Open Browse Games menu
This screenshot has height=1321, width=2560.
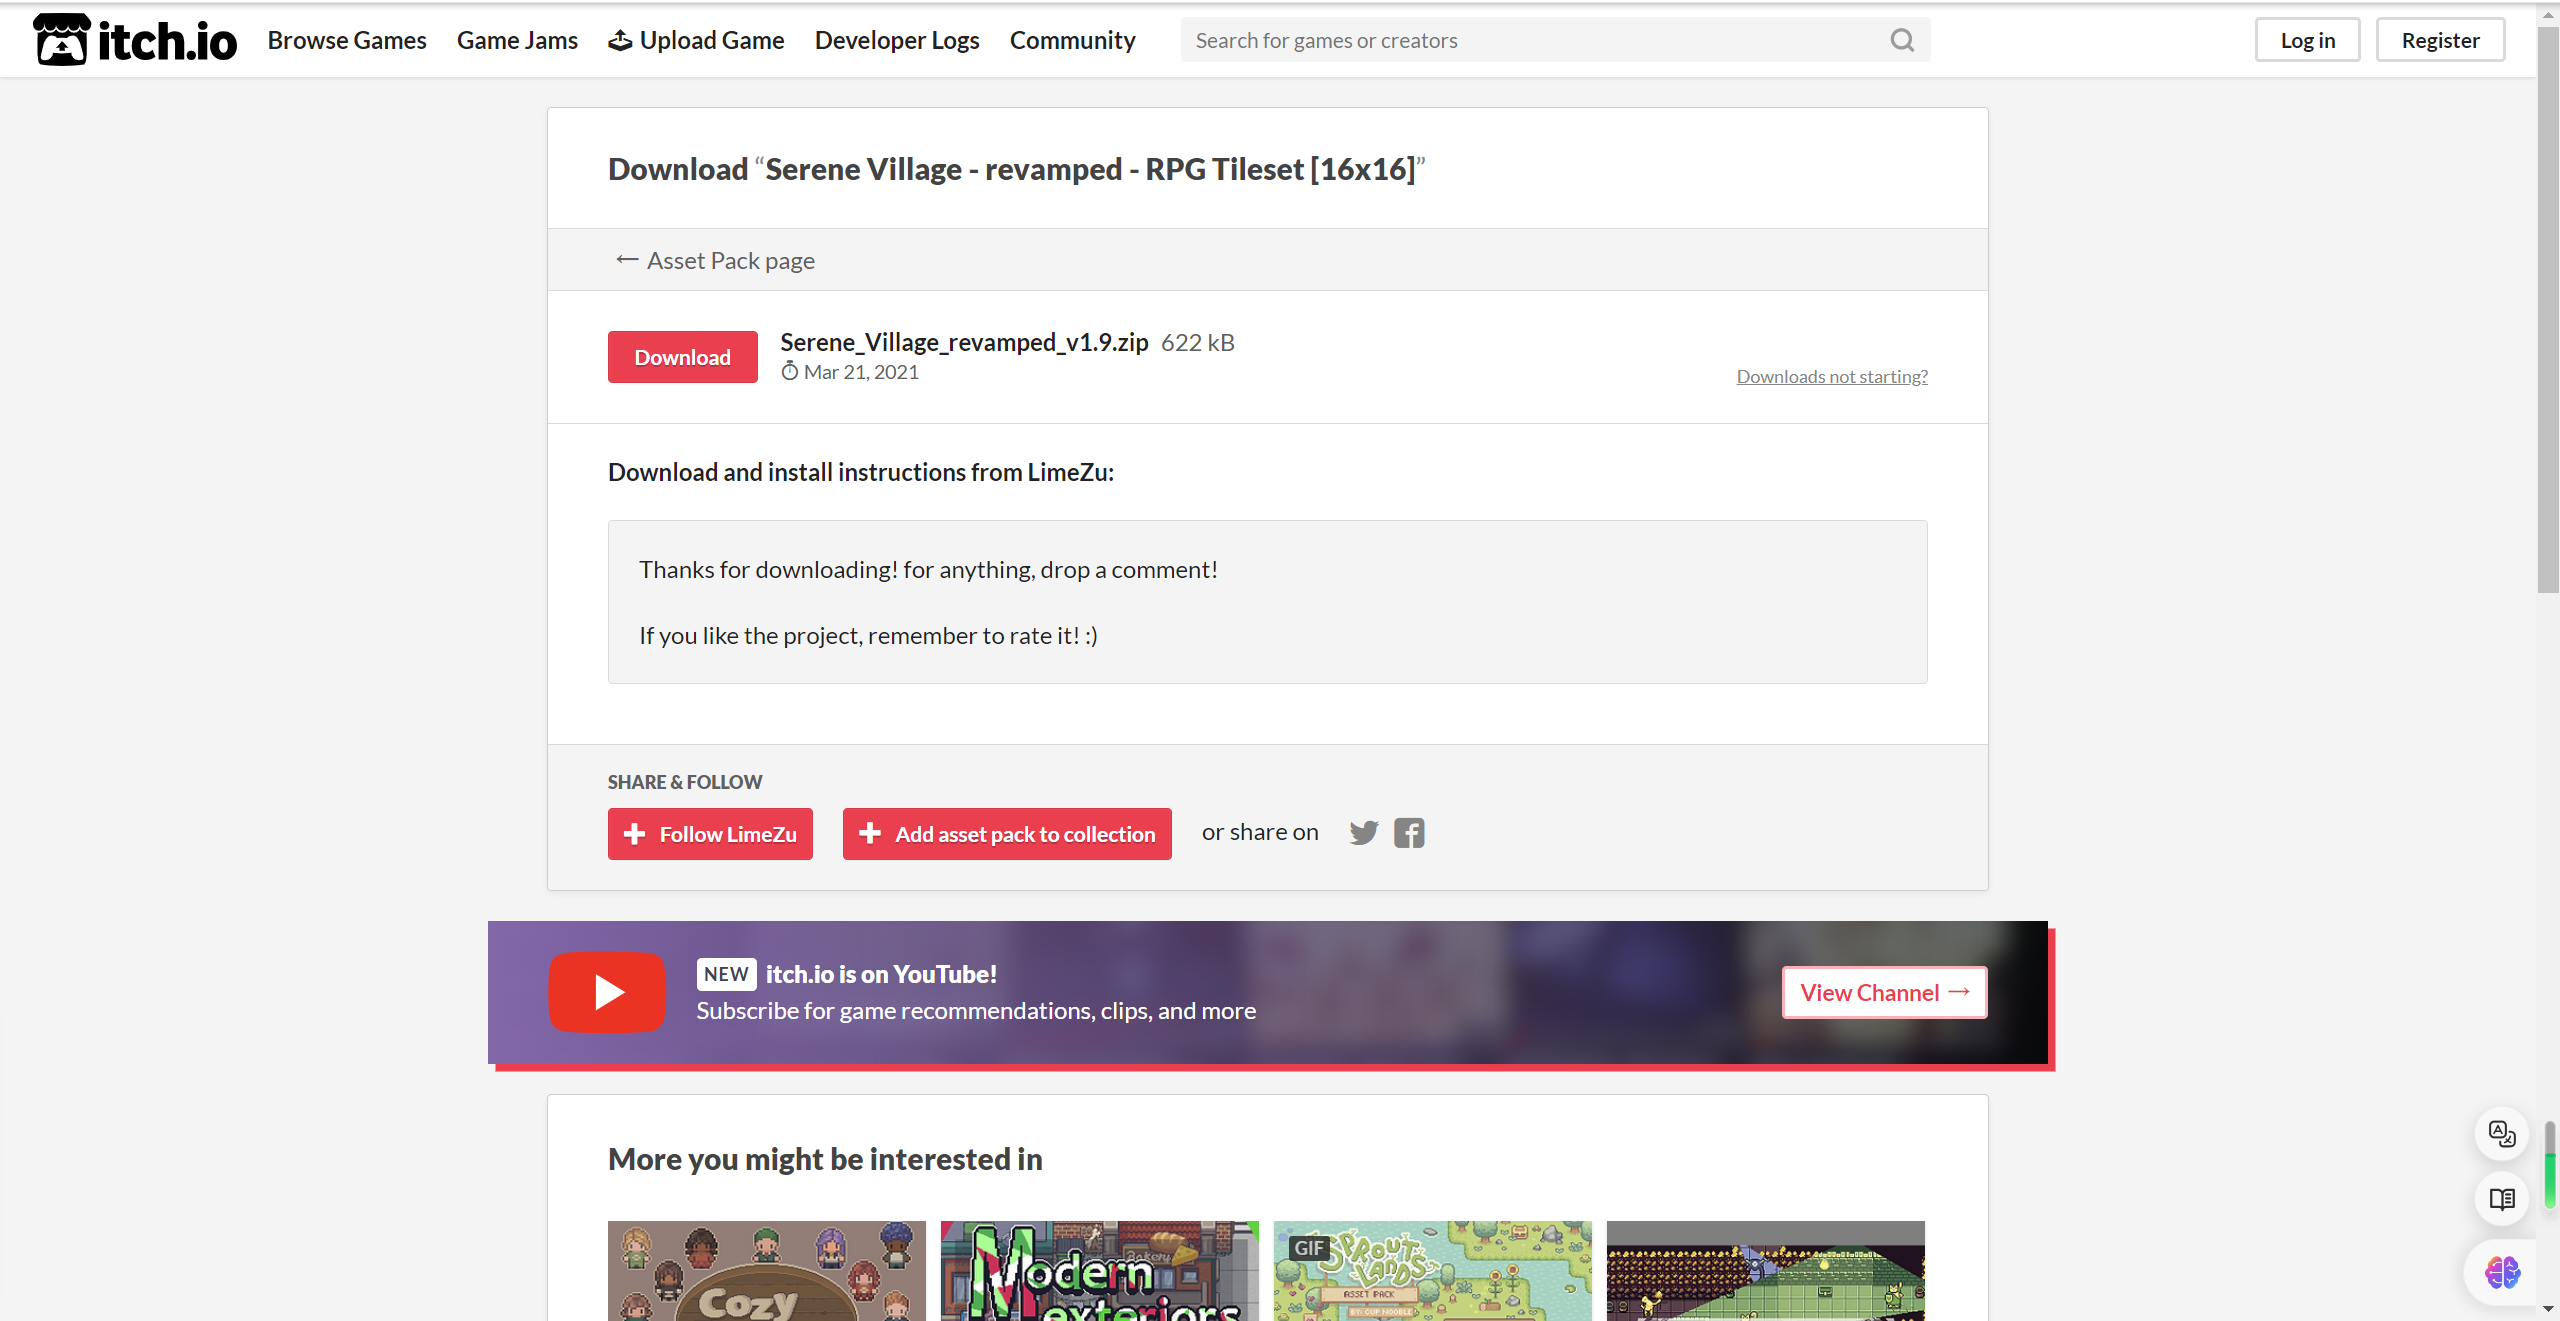[x=347, y=40]
